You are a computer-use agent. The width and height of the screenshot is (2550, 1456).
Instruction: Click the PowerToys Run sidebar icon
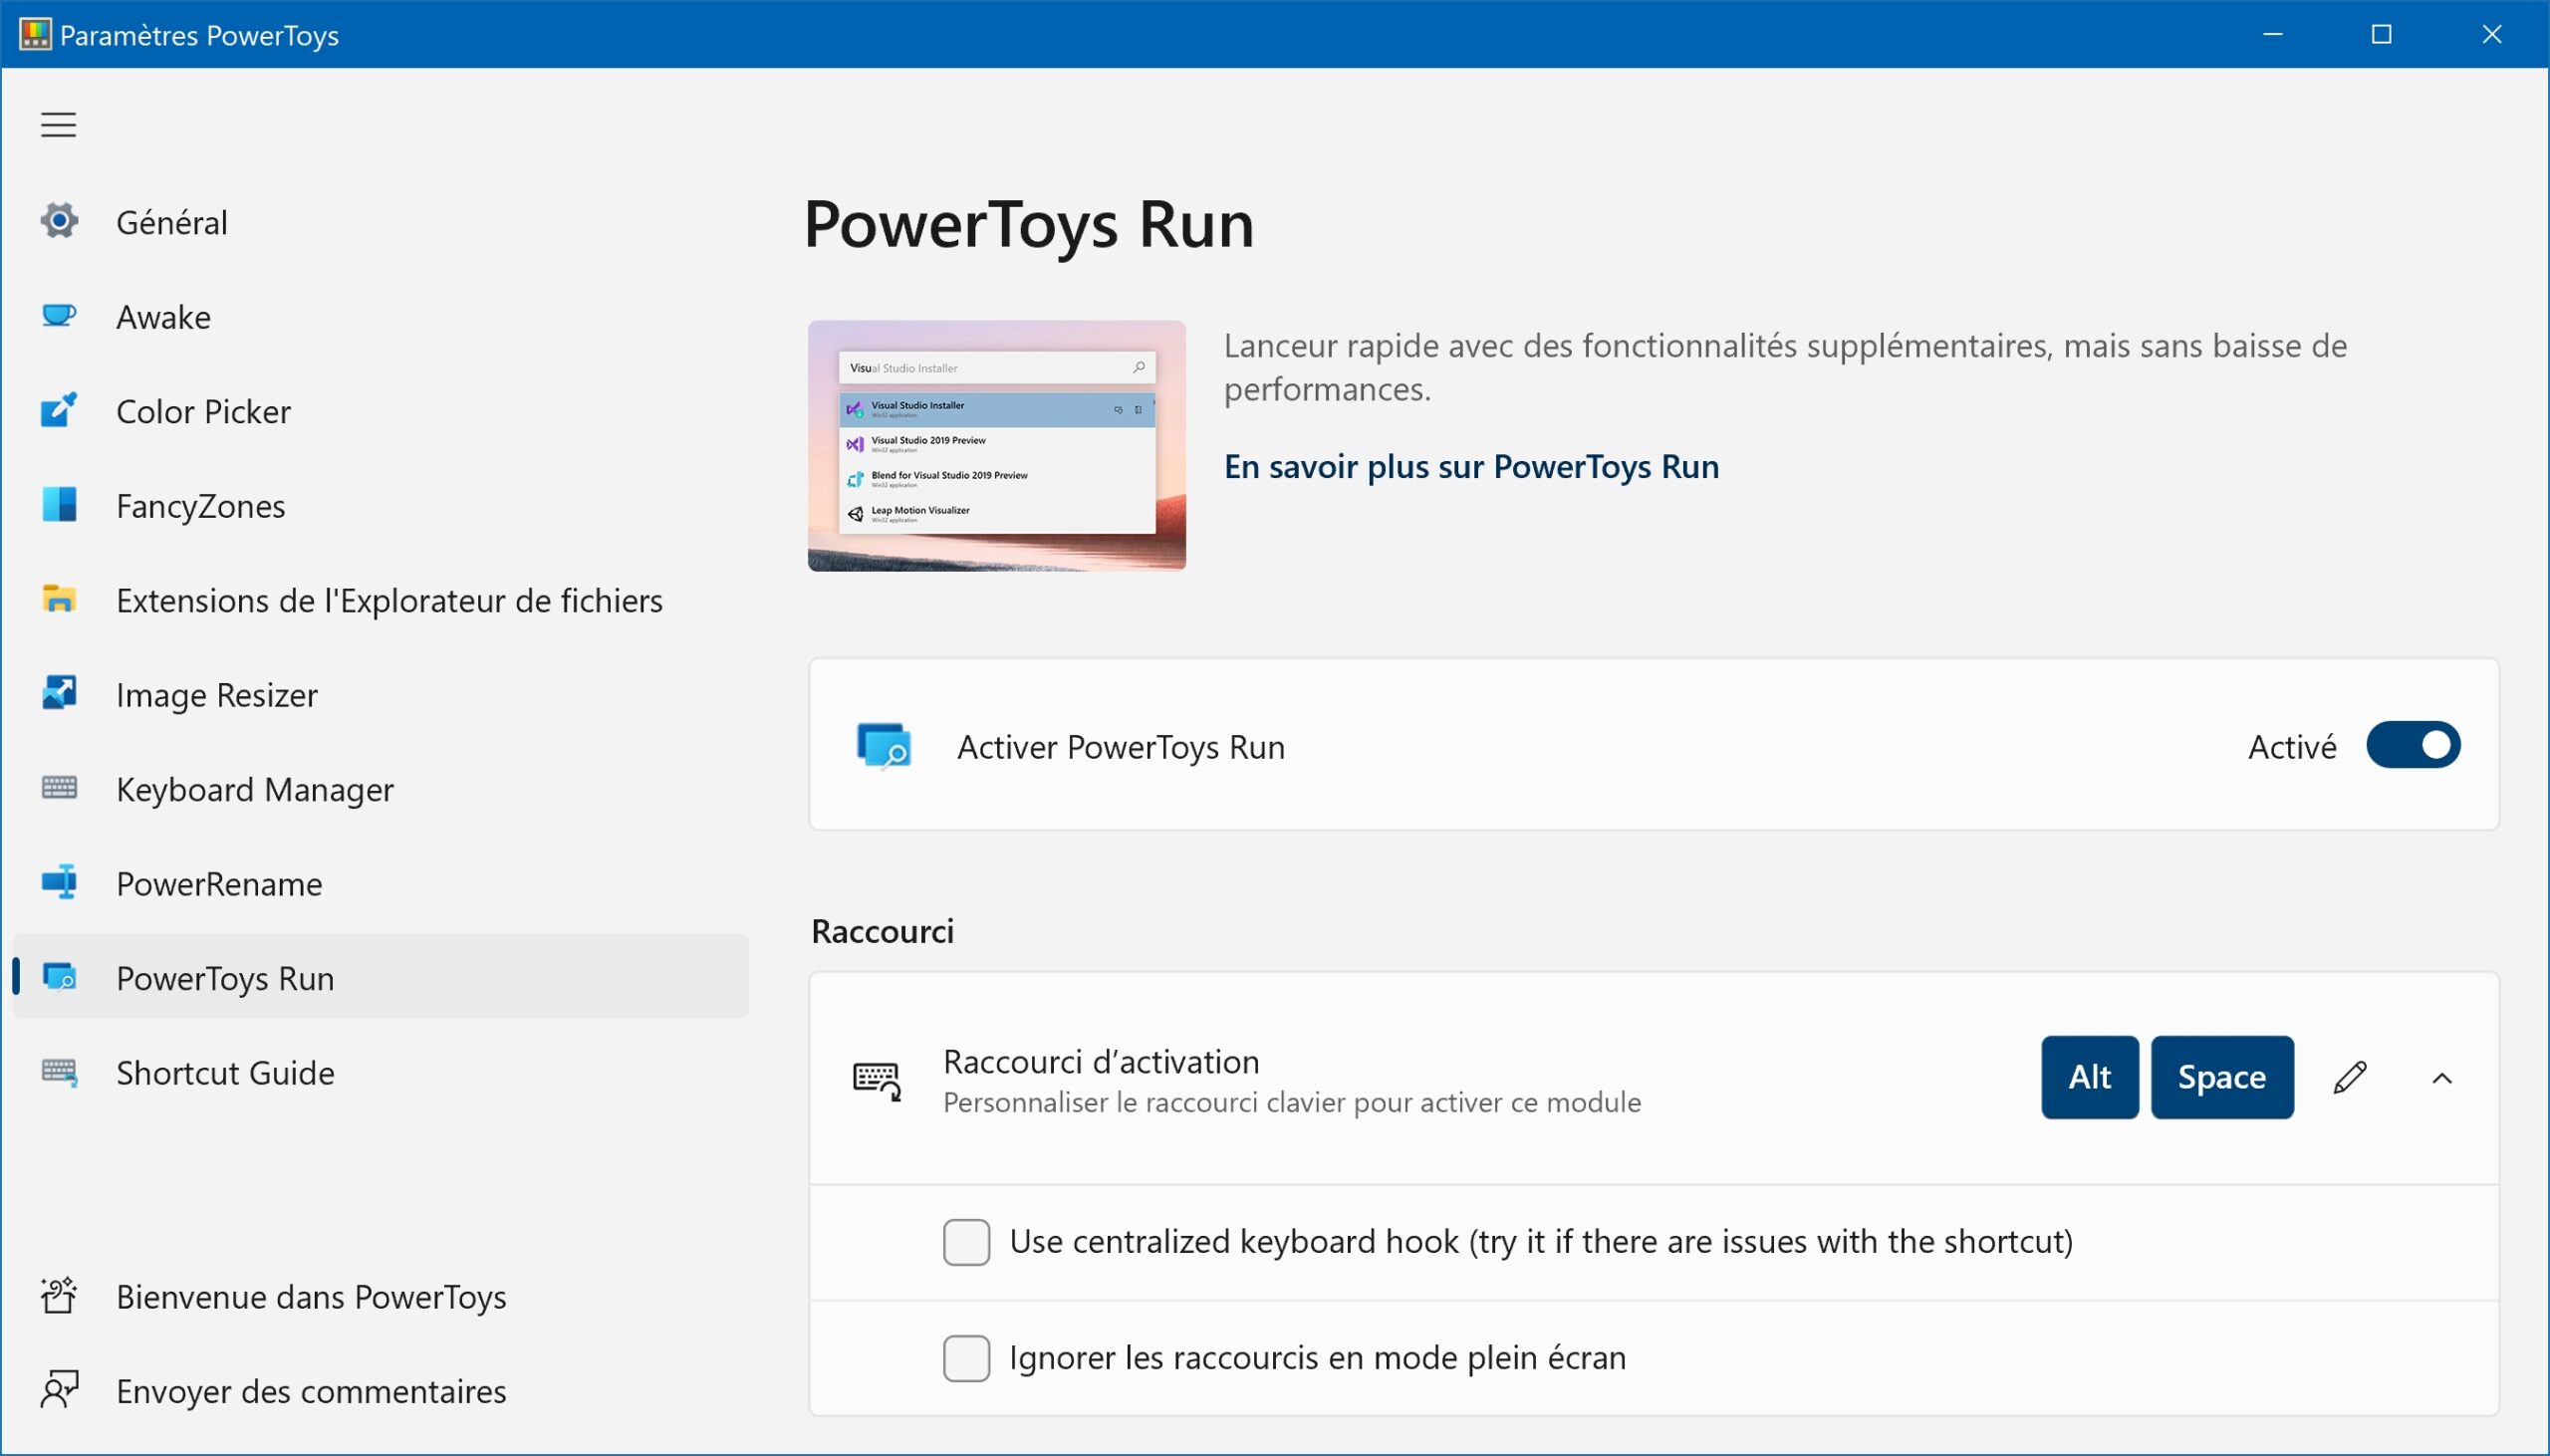(59, 977)
